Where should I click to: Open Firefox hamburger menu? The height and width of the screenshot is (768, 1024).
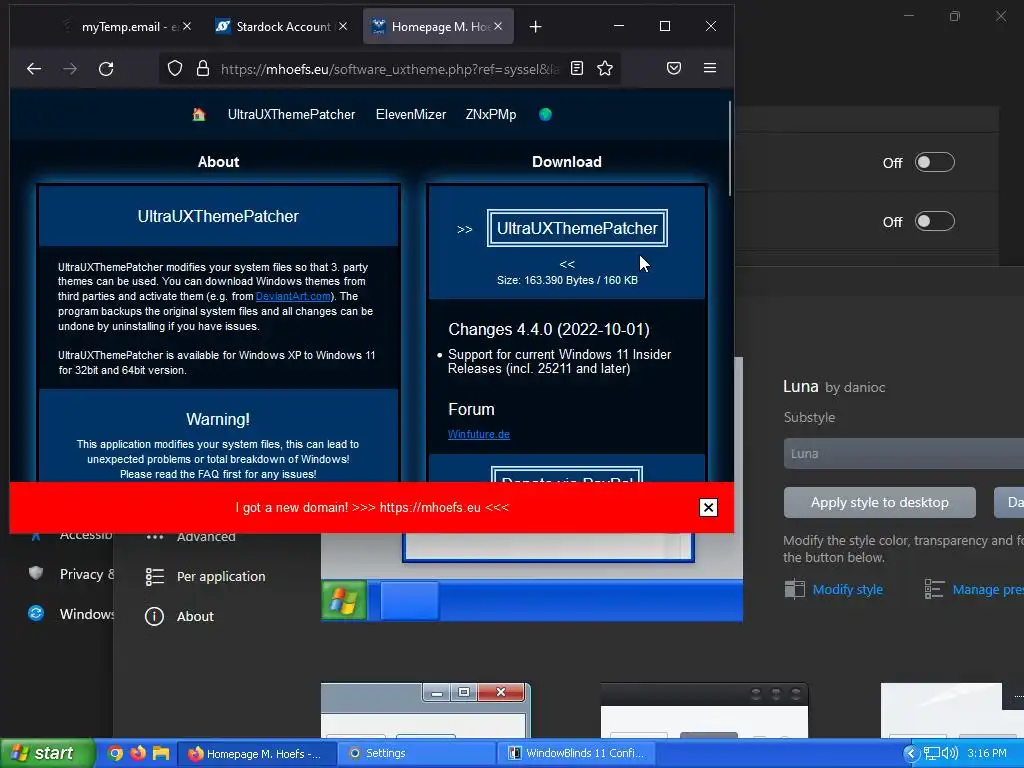[x=710, y=69]
